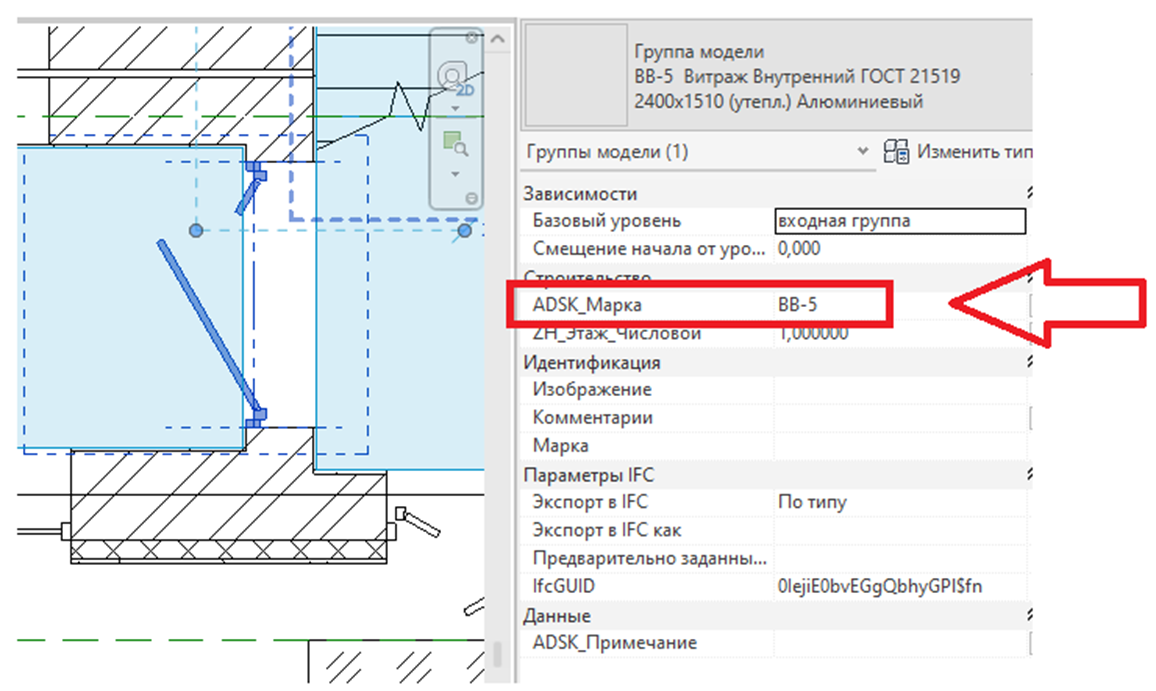The image size is (1156, 691).
Task: Select the Изображение parameter label
Action: tap(592, 389)
